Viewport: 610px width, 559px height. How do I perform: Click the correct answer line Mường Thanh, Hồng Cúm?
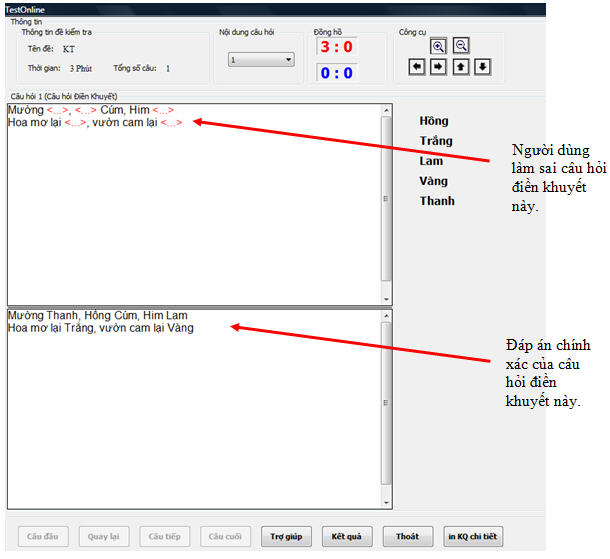(x=98, y=315)
